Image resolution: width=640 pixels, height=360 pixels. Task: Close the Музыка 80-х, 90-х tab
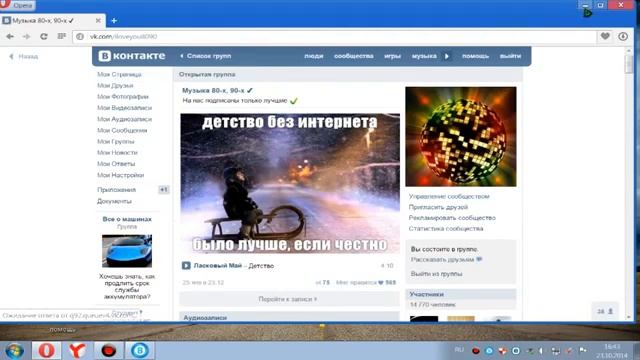pos(98,20)
